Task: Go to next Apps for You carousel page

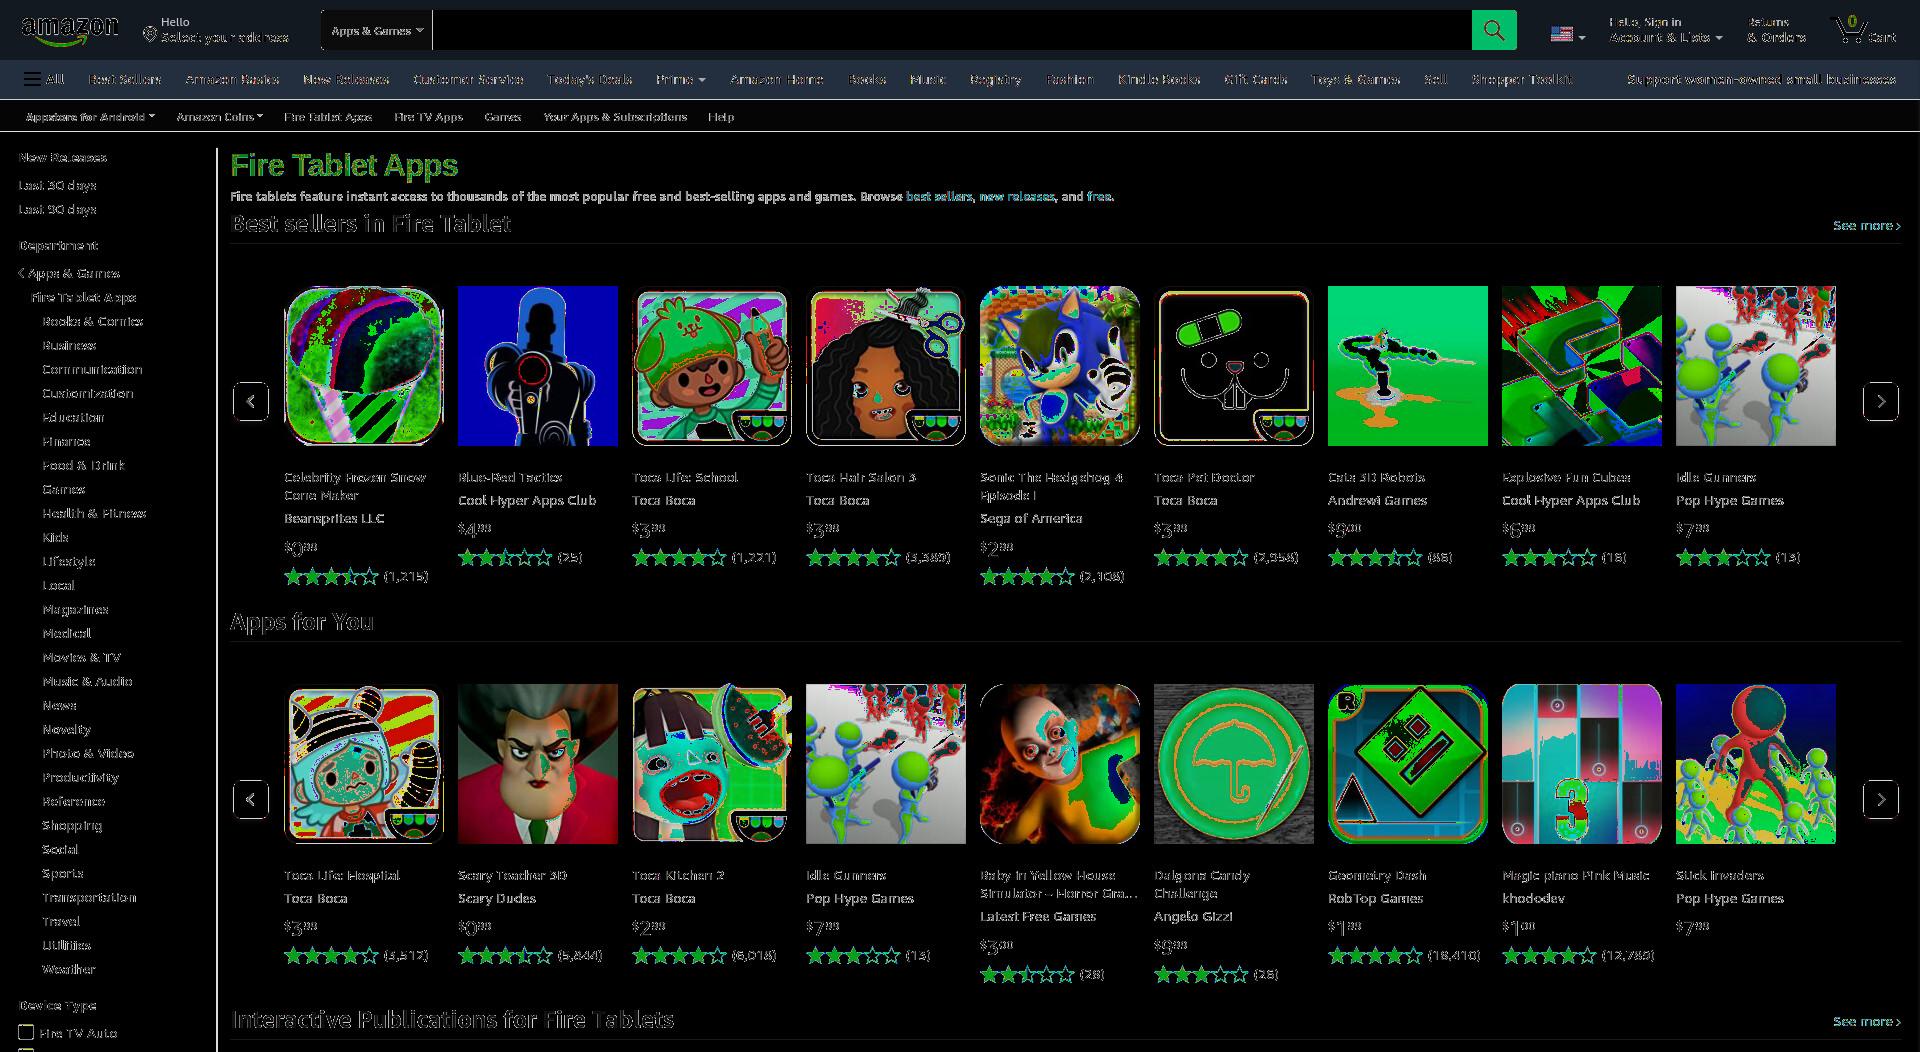Action: tap(1880, 799)
